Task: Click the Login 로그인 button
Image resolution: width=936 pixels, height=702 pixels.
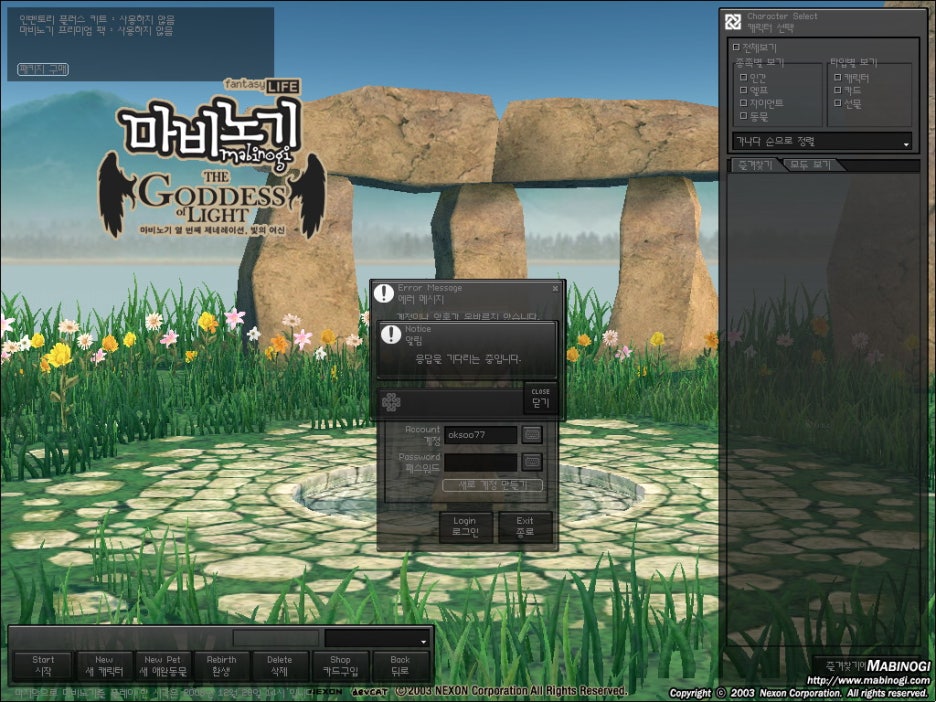Action: (466, 526)
